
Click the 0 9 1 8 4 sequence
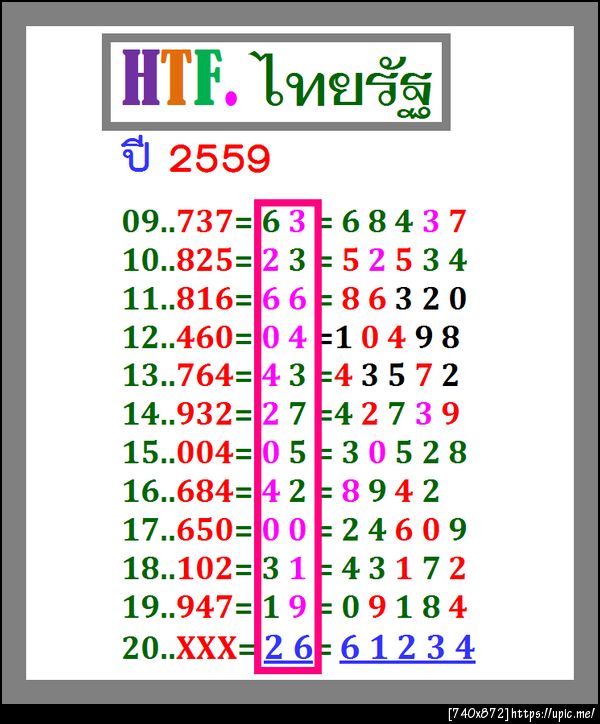[404, 606]
